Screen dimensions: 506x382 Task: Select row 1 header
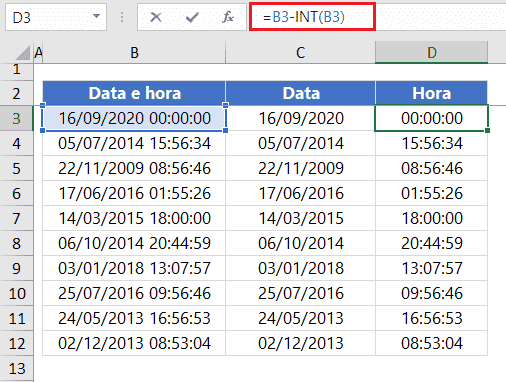17,70
